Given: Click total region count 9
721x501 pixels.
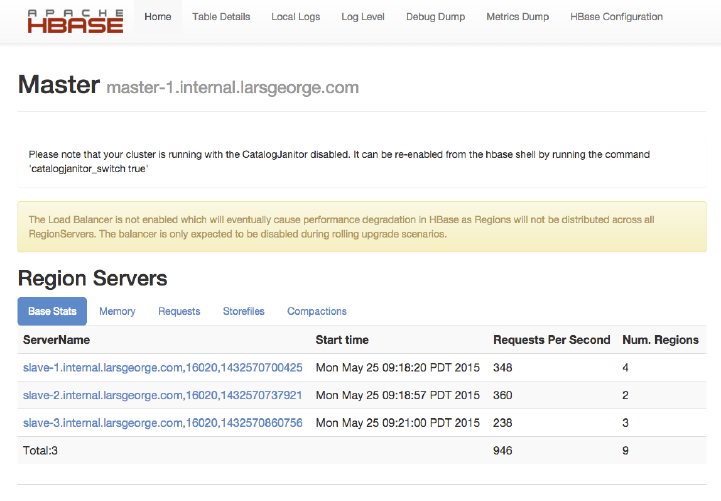Looking at the screenshot, I should coord(625,450).
